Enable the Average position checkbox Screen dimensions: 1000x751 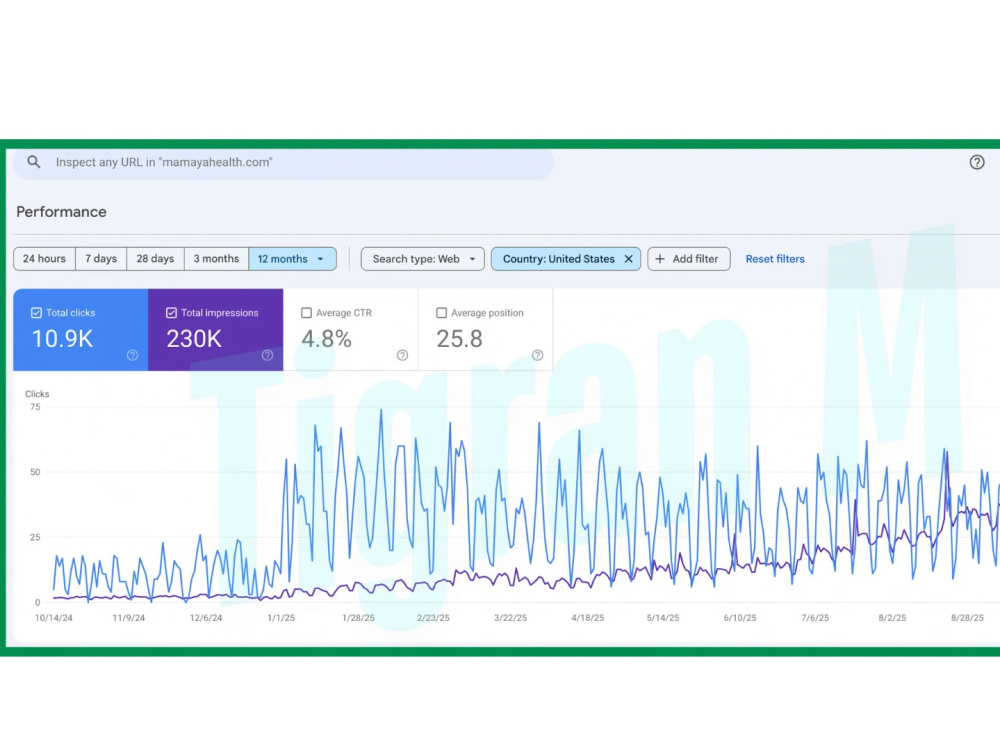pos(441,312)
